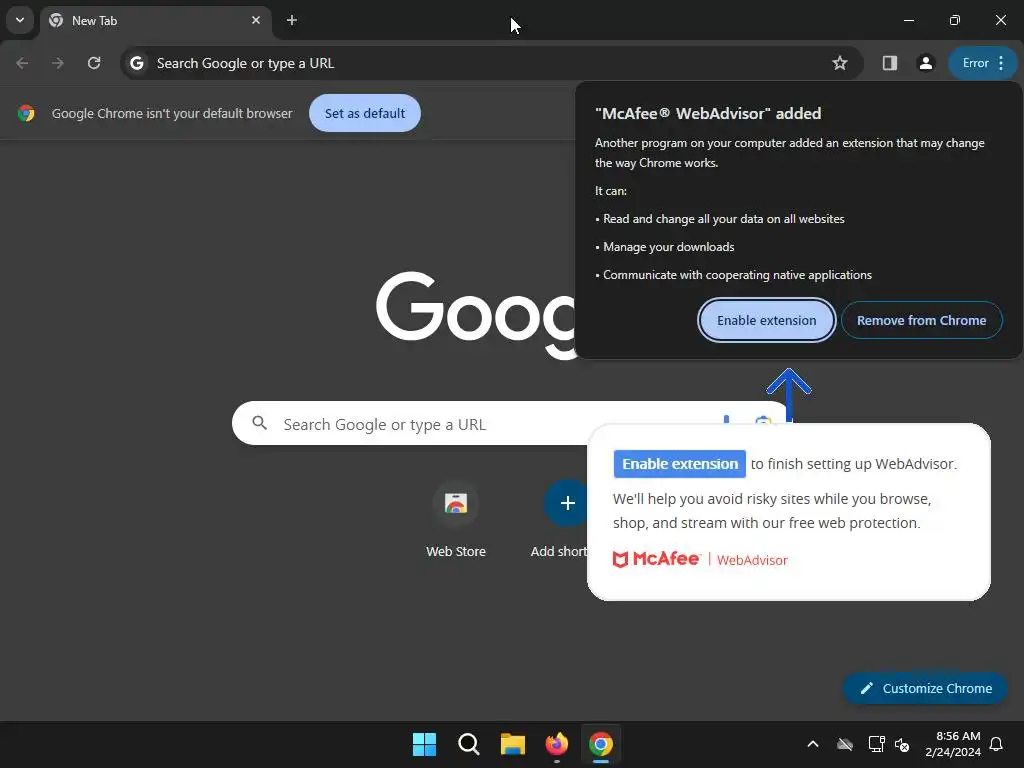
Task: Click the OneDrive cloud tray icon
Action: pos(845,744)
